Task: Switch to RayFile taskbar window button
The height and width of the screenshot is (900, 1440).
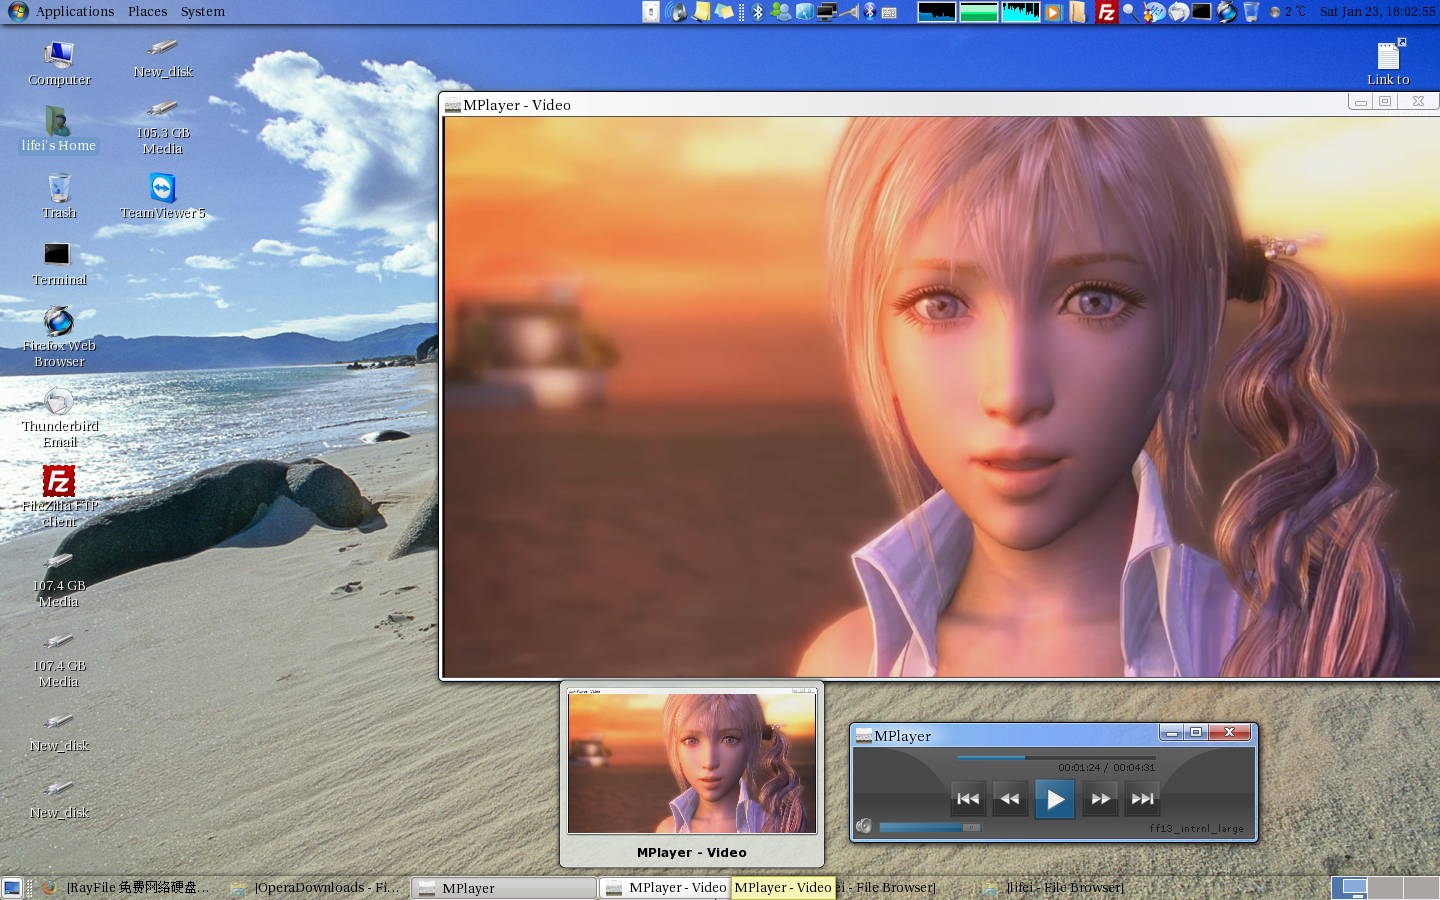Action: pos(126,888)
